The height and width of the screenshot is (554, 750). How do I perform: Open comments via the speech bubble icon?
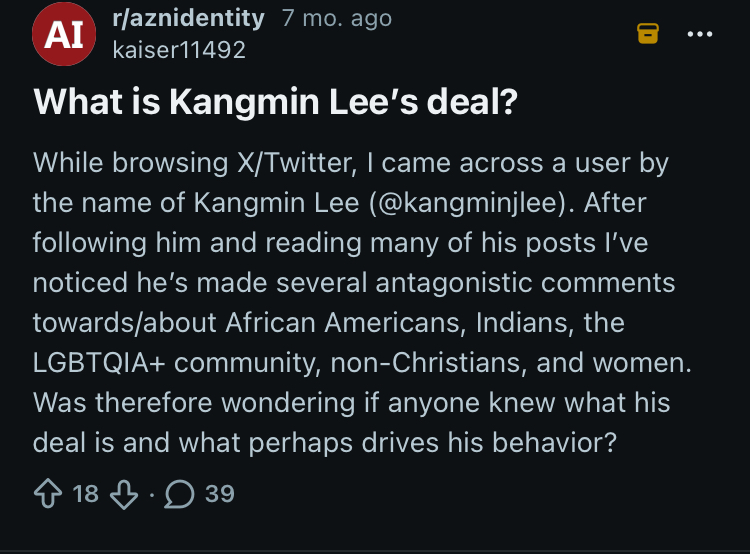179,494
